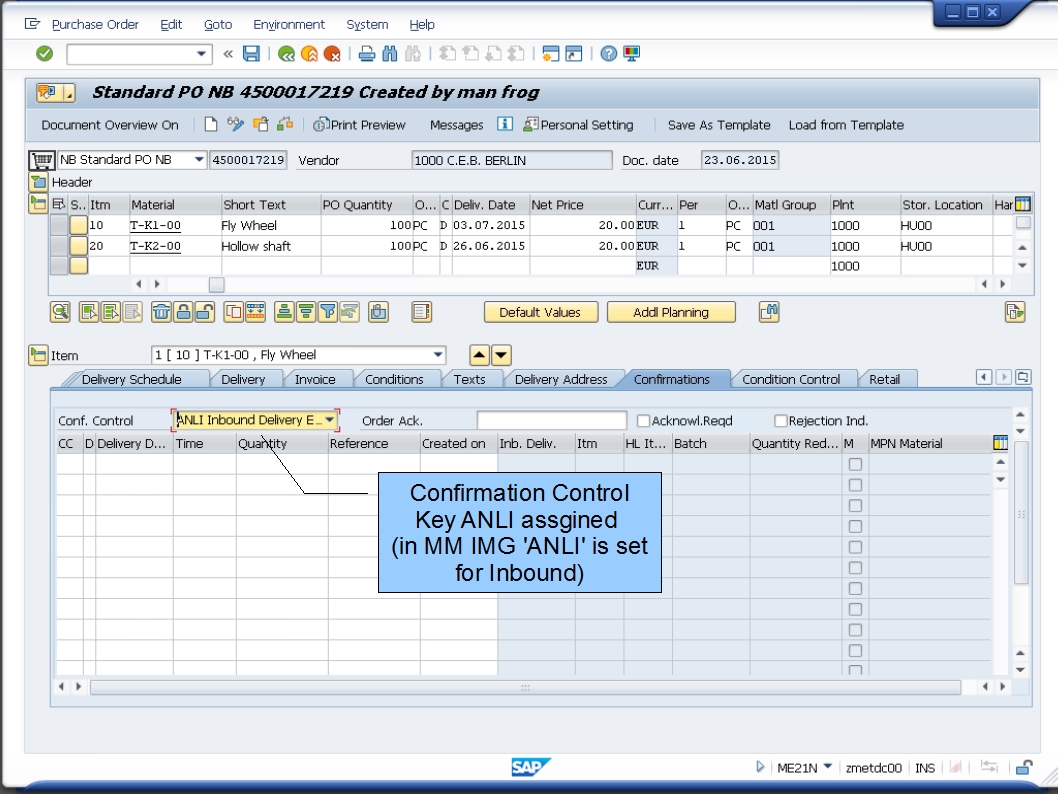Open the Goto menu
The width and height of the screenshot is (1058, 794).
[x=218, y=24]
